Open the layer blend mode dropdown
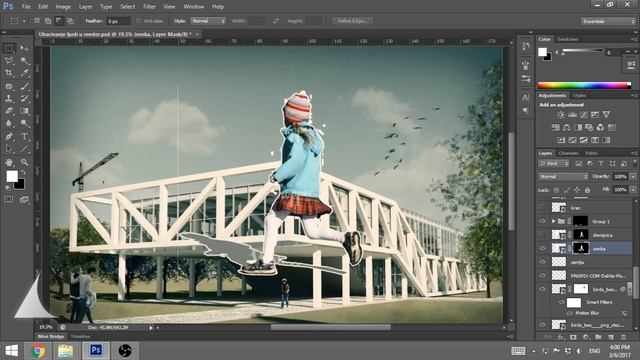This screenshot has height=360, width=640. click(563, 176)
